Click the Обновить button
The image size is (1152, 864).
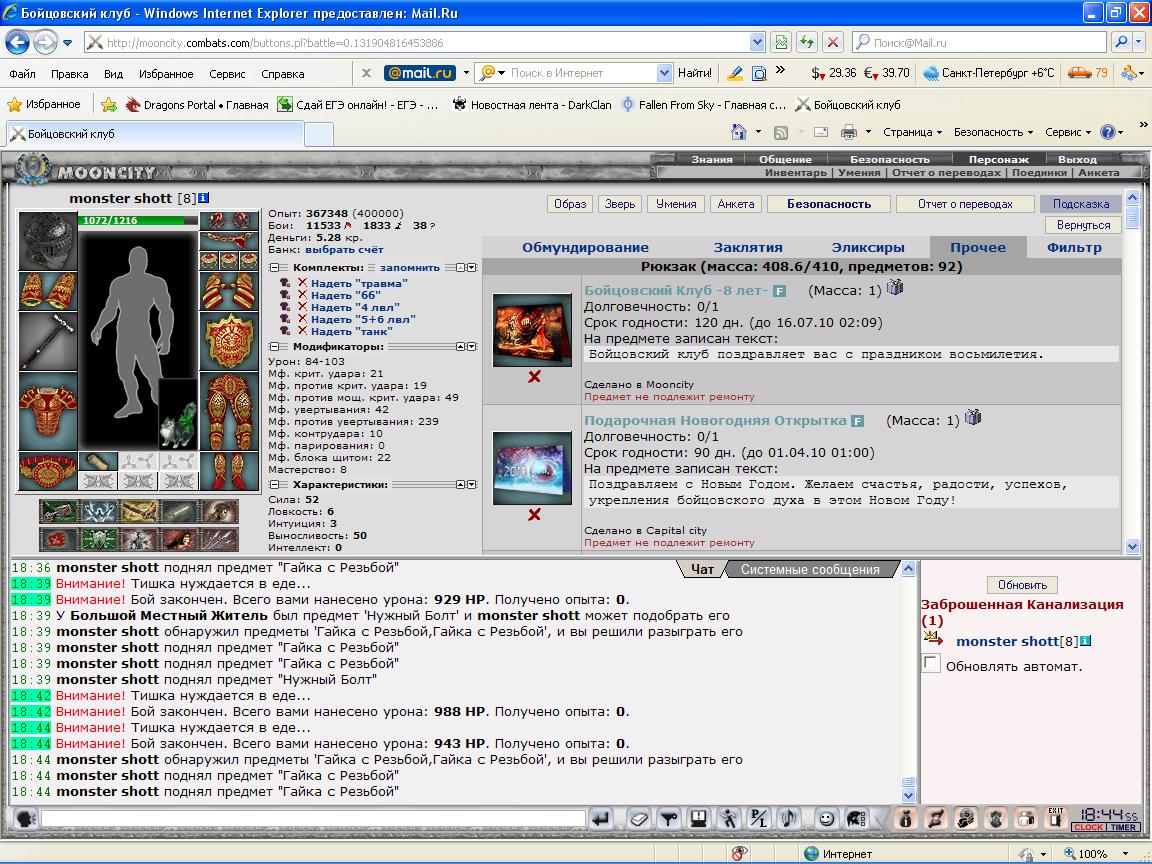click(1022, 585)
